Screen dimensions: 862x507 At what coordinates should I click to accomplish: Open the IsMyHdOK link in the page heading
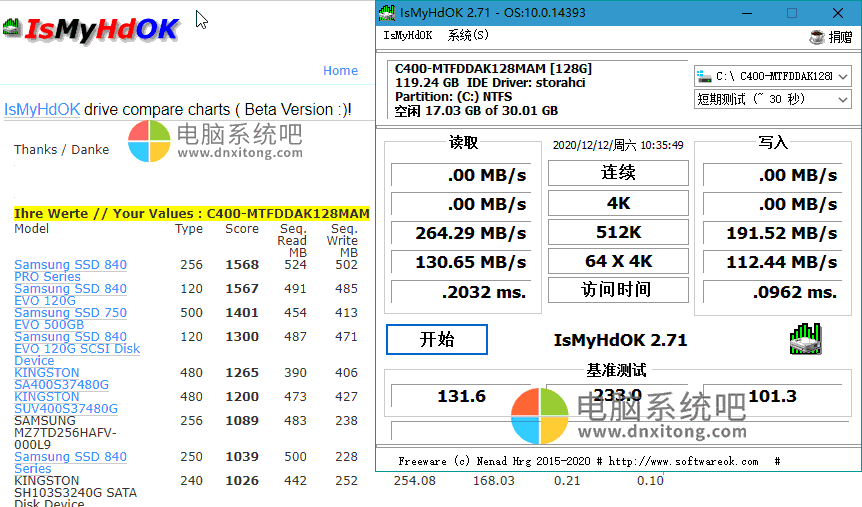(42, 109)
